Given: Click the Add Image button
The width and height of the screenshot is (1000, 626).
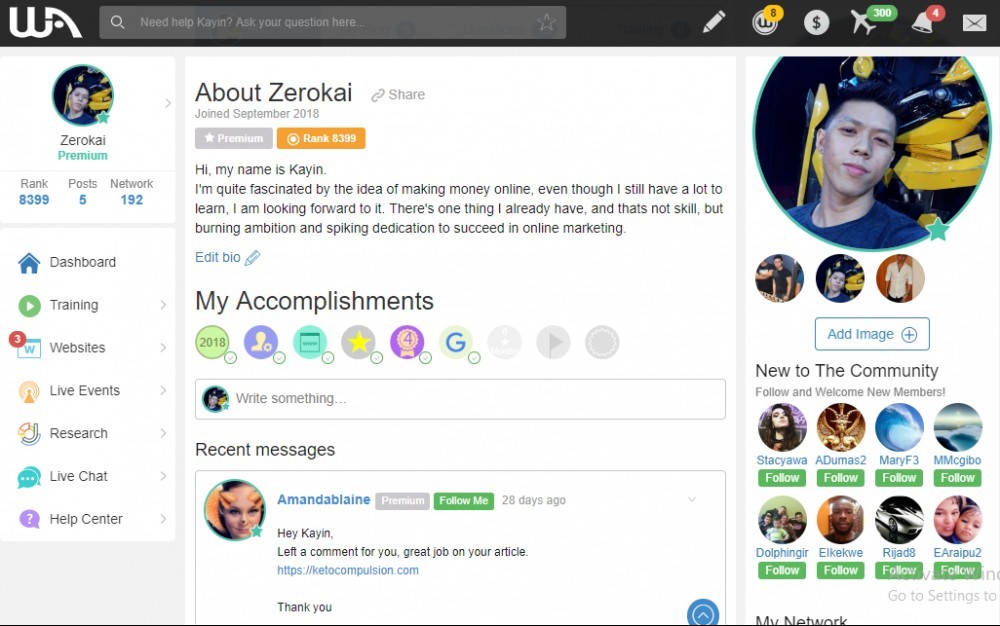Looking at the screenshot, I should click(872, 334).
